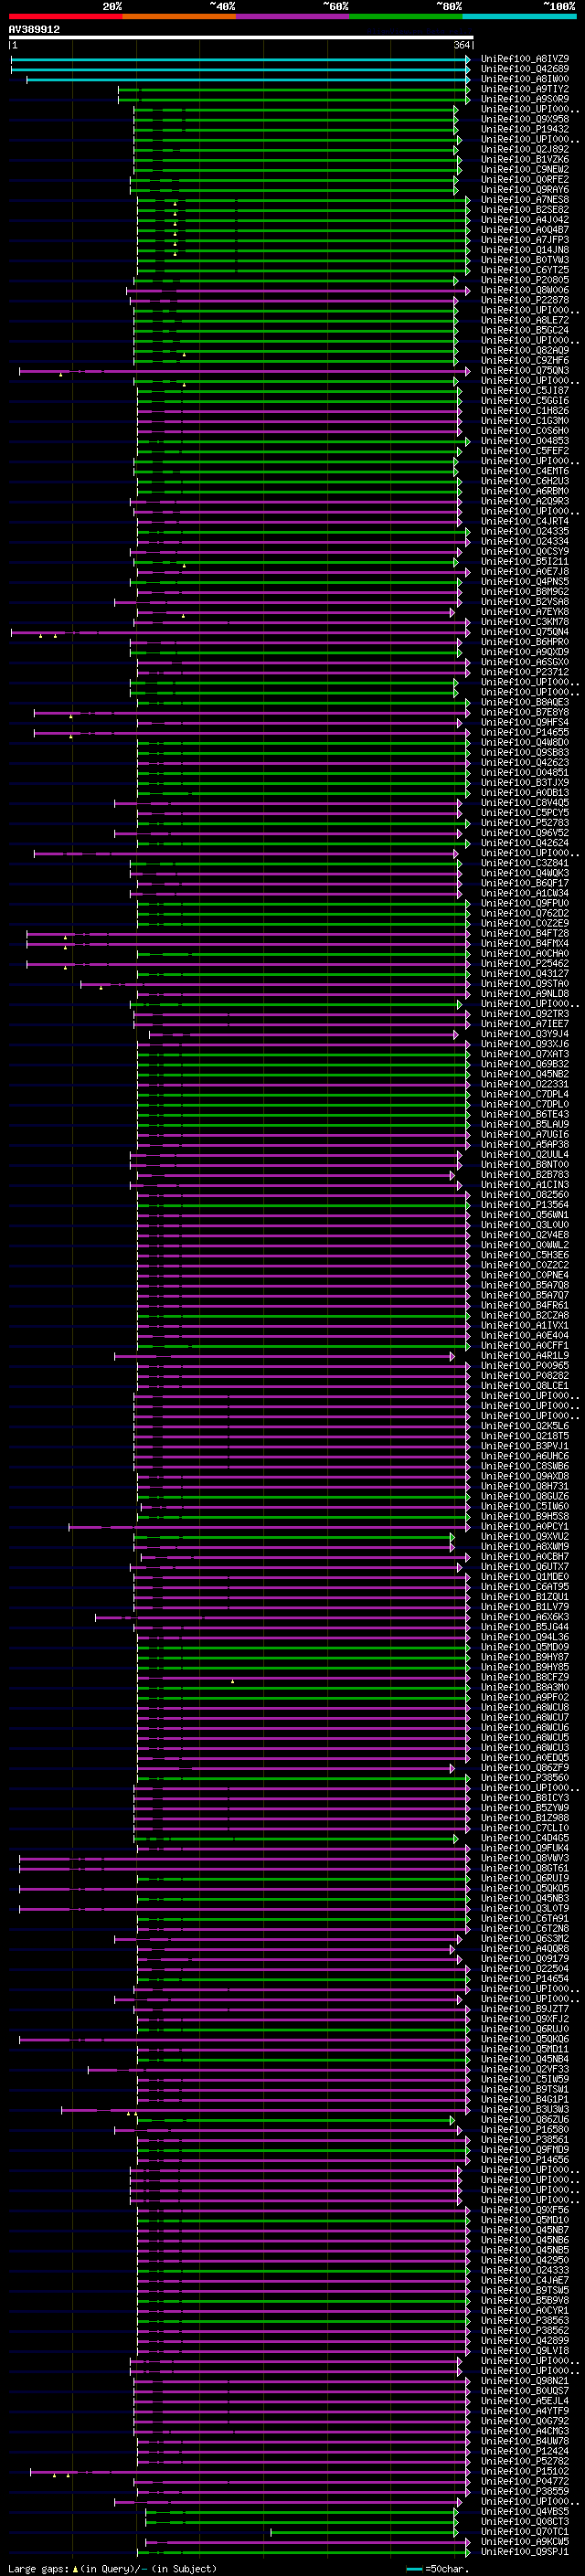This screenshot has height=2576, width=585.
Task: Click hit label UniRef100_C6YT25
Action: (x=525, y=270)
